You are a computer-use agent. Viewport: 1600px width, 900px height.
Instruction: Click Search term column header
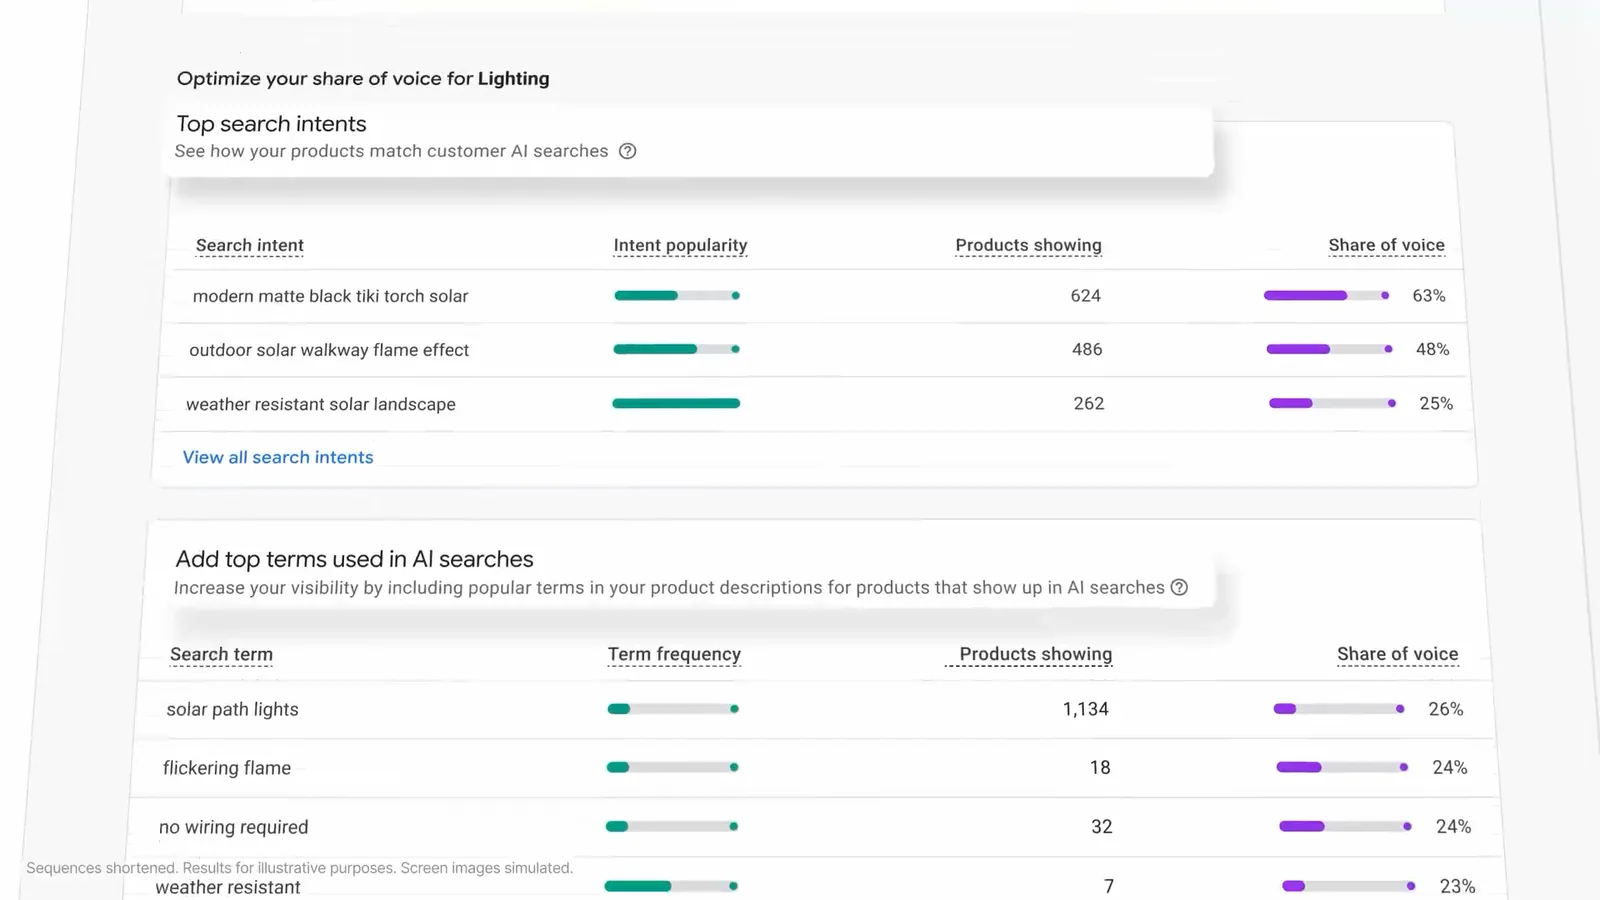tap(221, 654)
